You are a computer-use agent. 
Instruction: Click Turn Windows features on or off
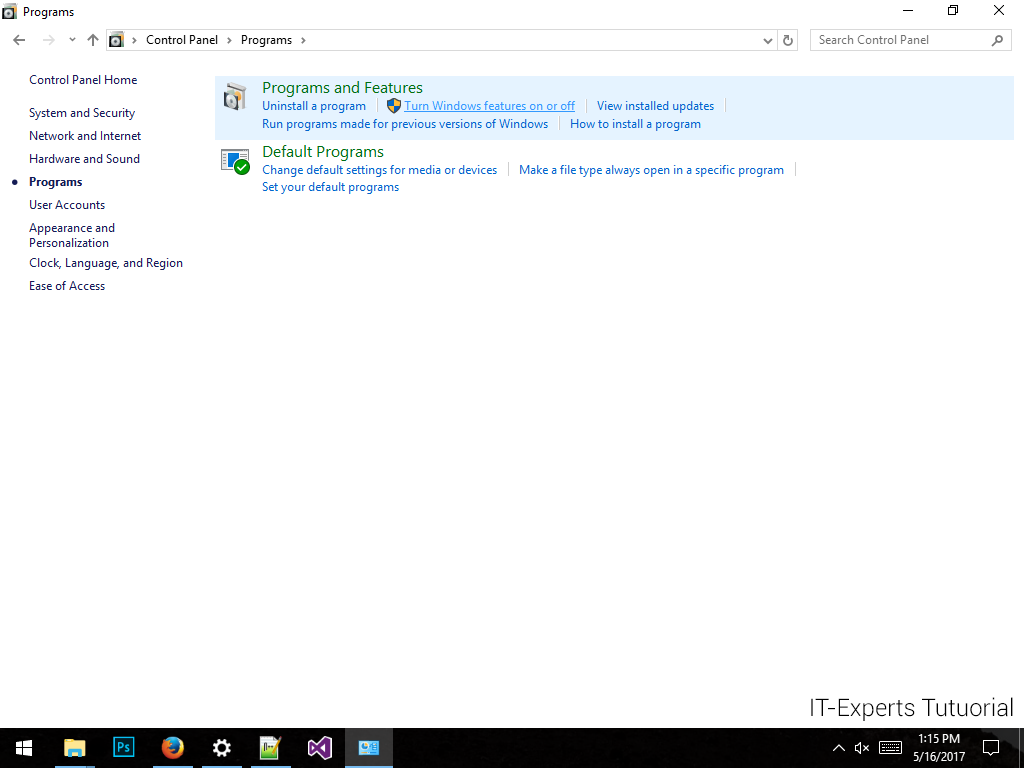[489, 106]
